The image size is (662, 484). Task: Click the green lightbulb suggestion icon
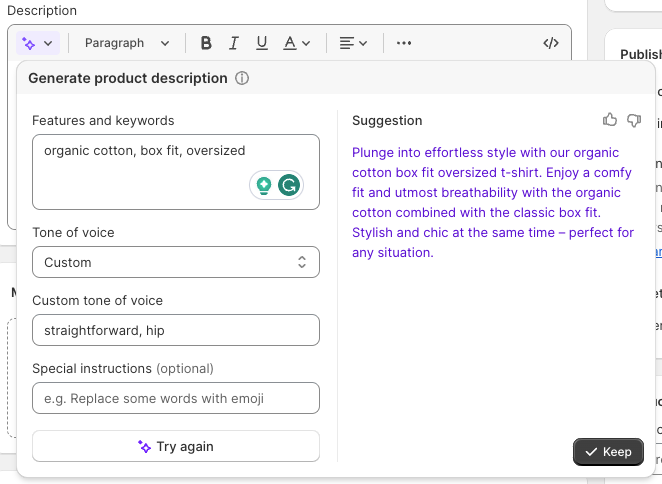point(263,185)
